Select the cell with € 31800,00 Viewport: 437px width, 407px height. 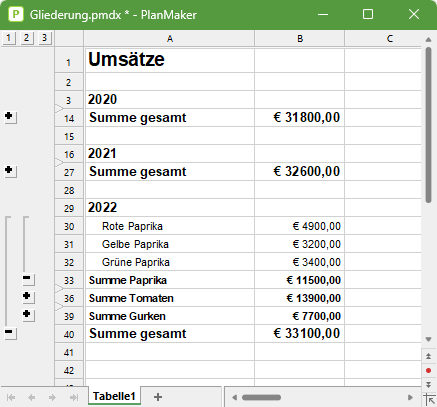click(x=300, y=118)
